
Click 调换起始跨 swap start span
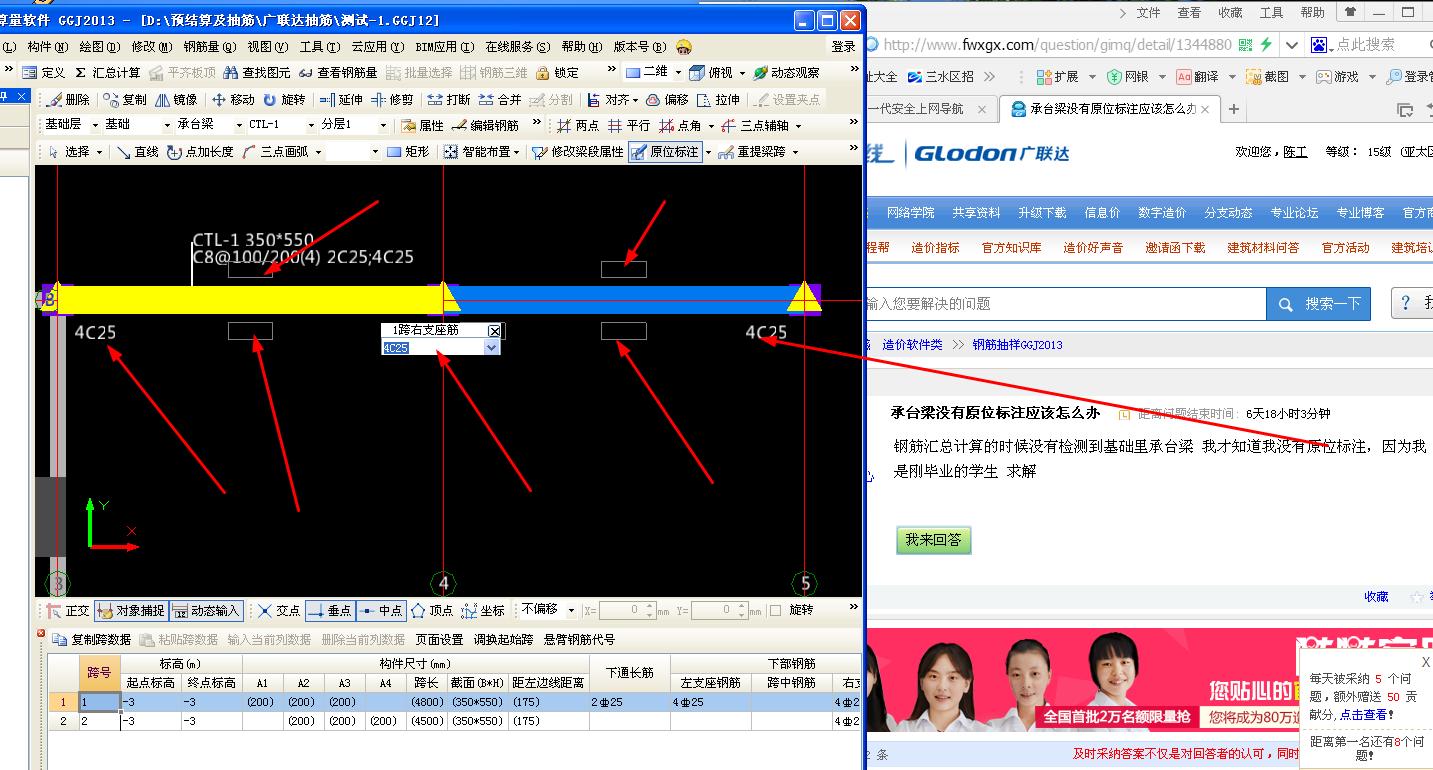pos(504,639)
